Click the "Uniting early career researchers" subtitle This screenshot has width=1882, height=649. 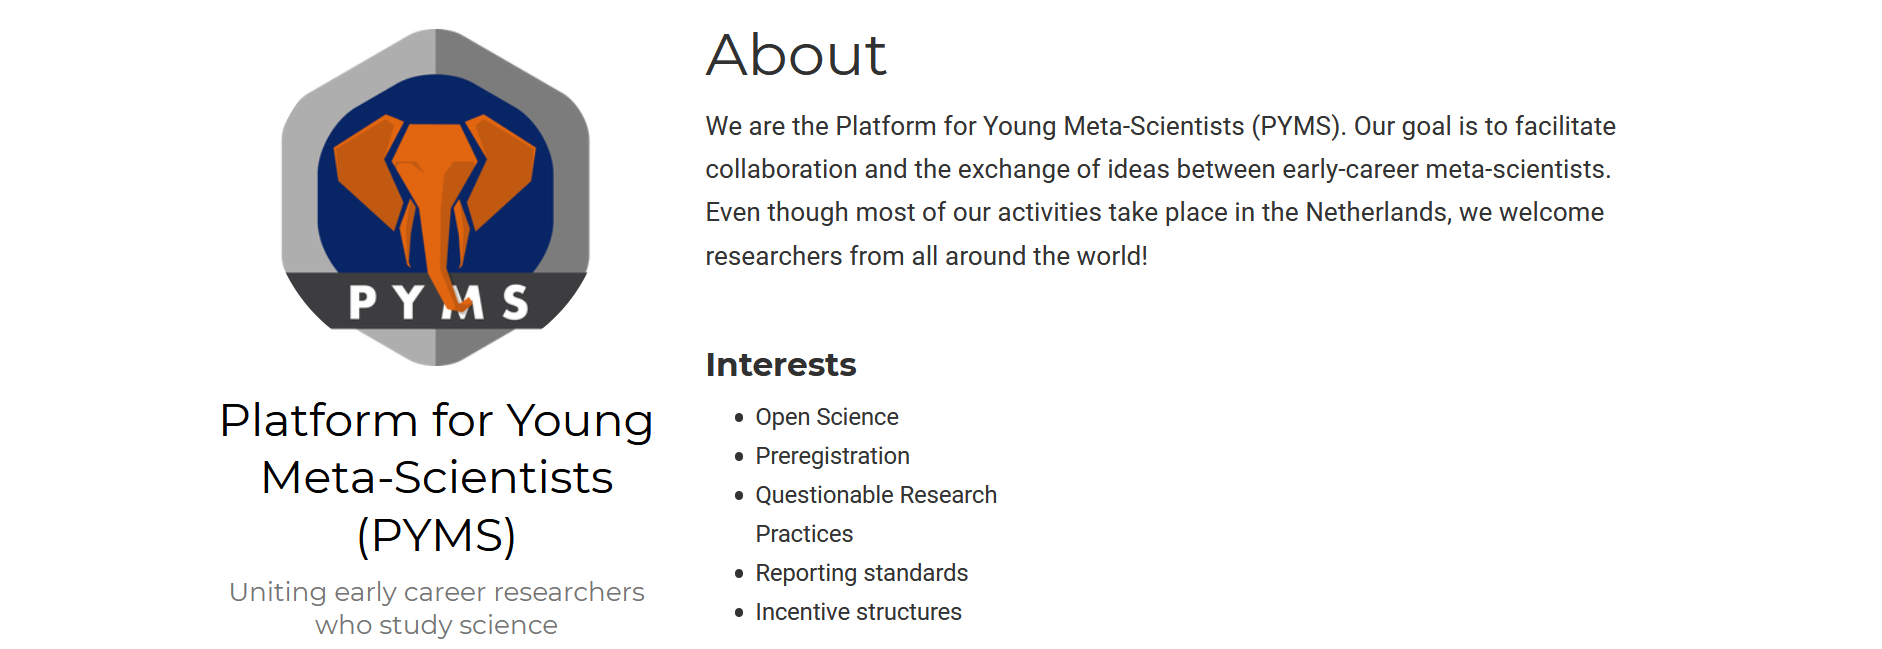click(436, 592)
